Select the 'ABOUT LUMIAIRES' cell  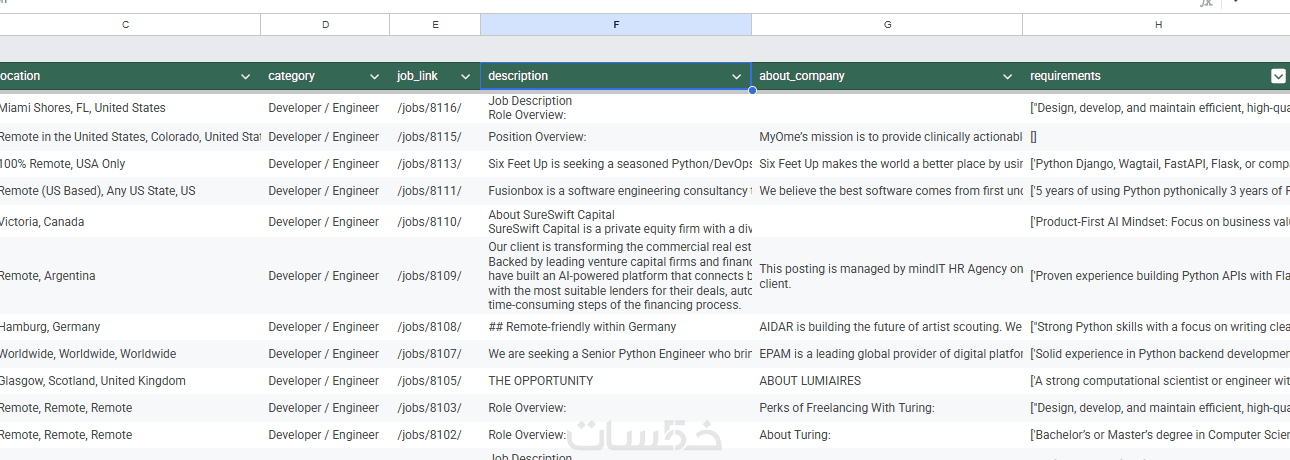point(887,381)
